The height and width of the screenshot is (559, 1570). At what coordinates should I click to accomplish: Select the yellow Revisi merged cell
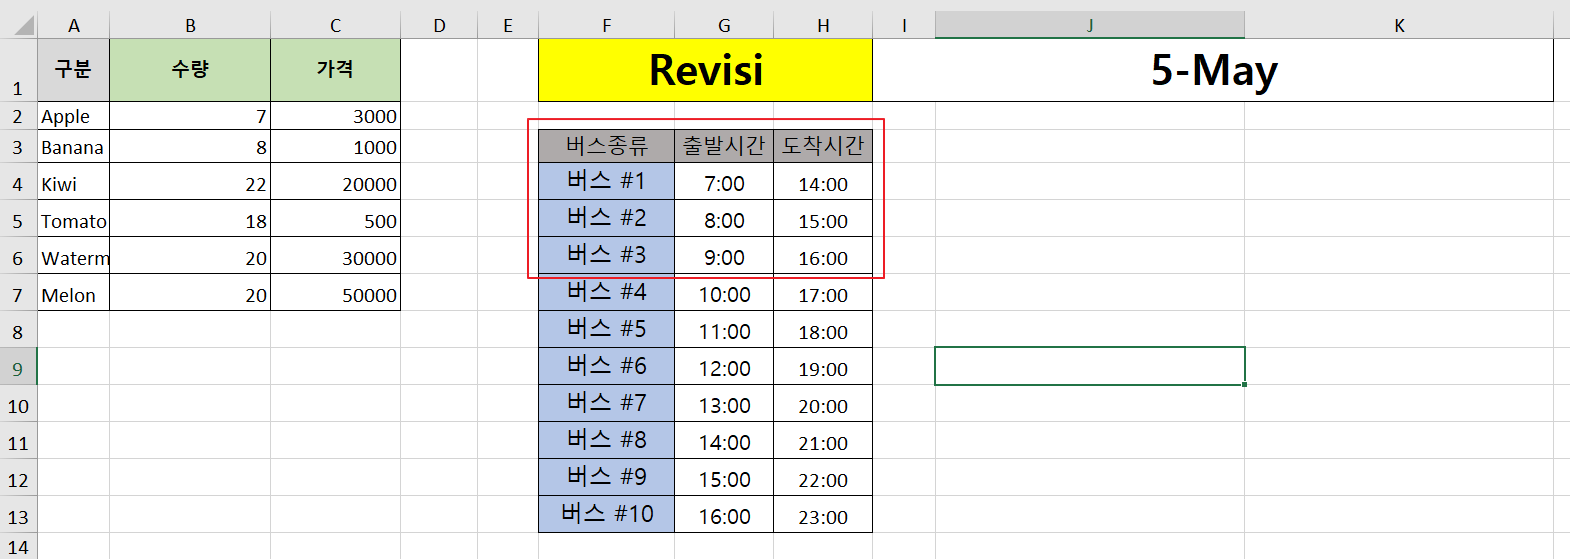[705, 70]
